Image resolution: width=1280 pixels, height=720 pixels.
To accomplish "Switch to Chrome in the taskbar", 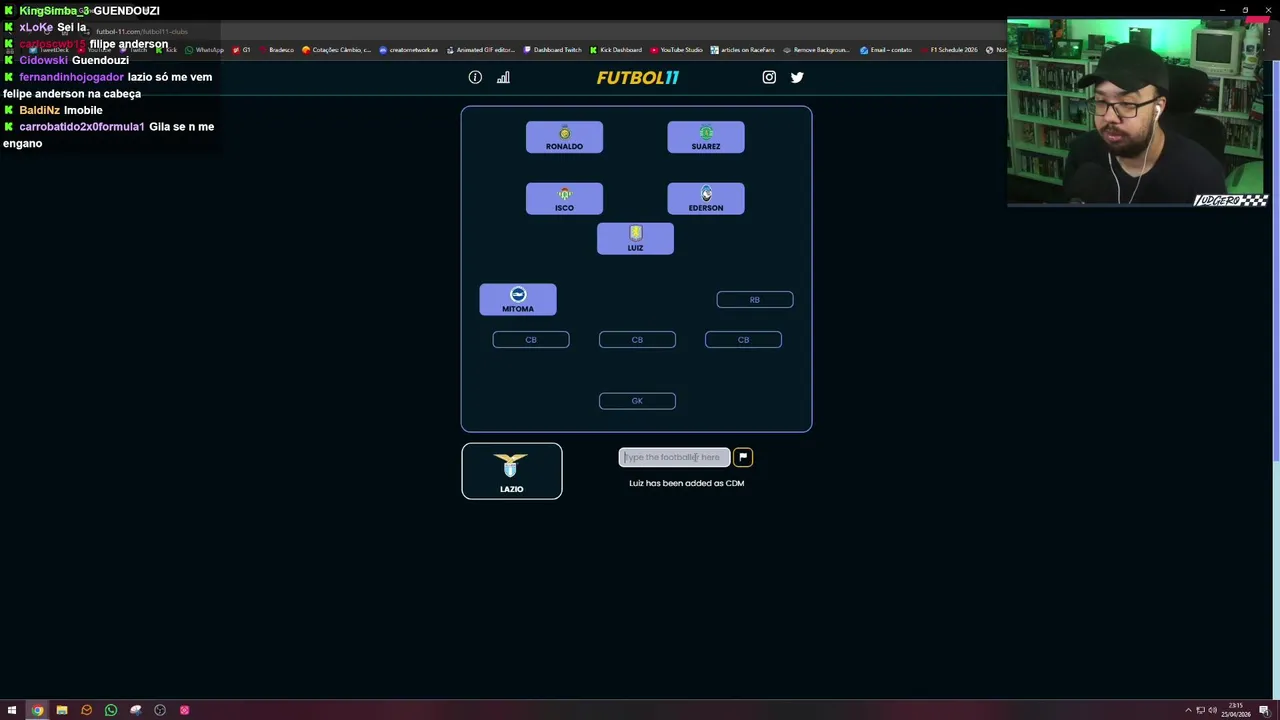I will 37,710.
